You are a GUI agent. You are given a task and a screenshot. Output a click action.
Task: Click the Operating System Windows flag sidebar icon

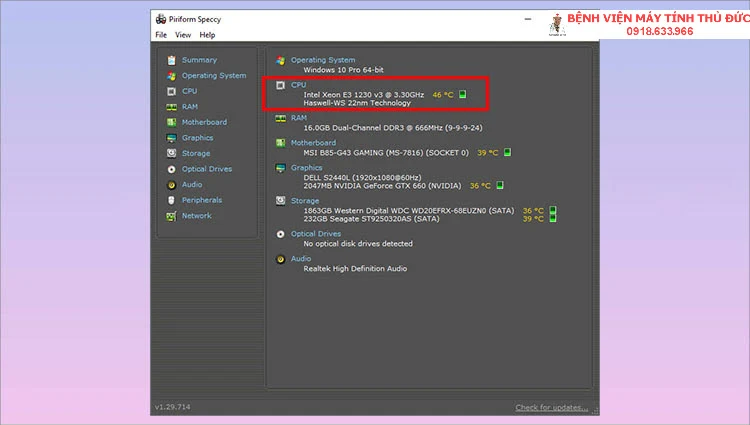171,76
